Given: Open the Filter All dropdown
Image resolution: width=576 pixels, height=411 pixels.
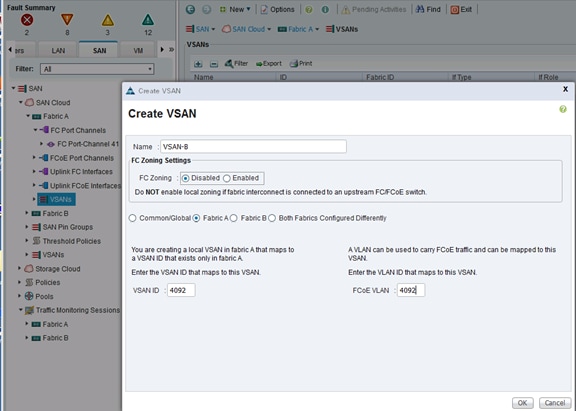Looking at the screenshot, I should [97, 69].
